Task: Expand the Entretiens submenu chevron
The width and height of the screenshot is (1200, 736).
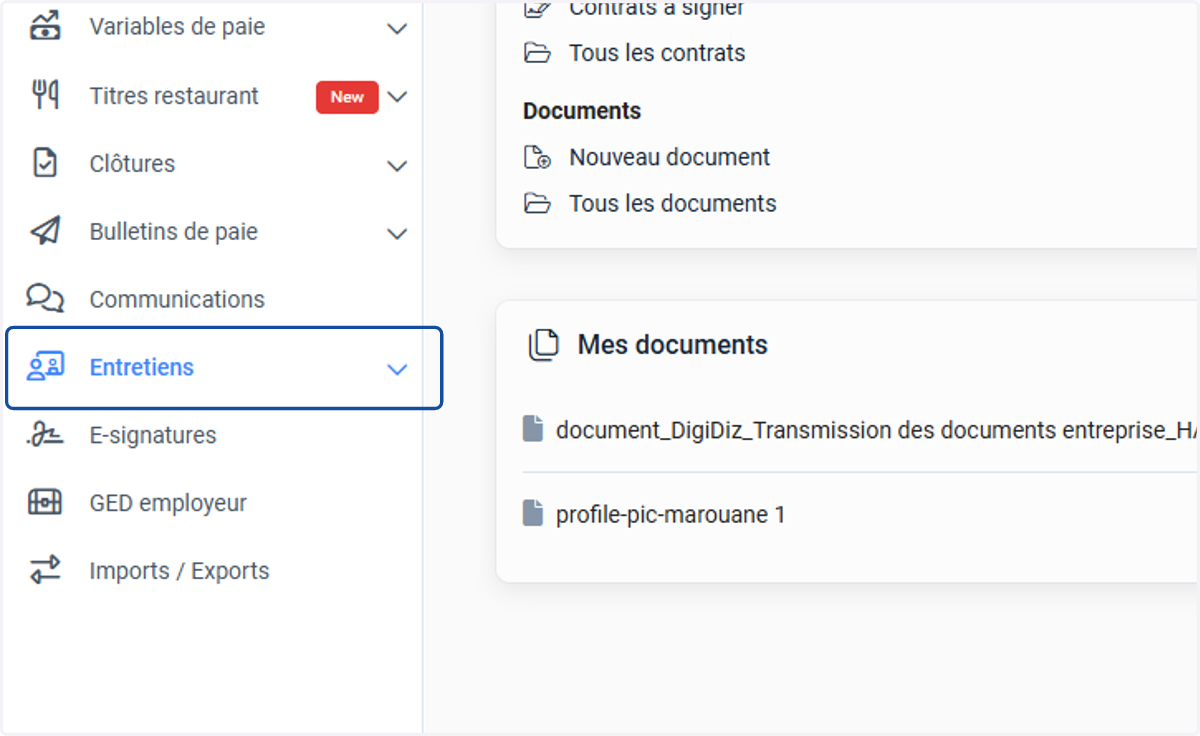Action: [x=397, y=369]
